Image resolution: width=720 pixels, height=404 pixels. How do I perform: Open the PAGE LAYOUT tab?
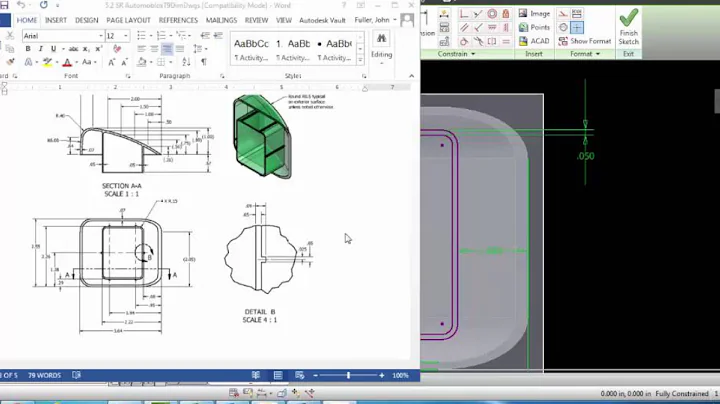tap(129, 20)
